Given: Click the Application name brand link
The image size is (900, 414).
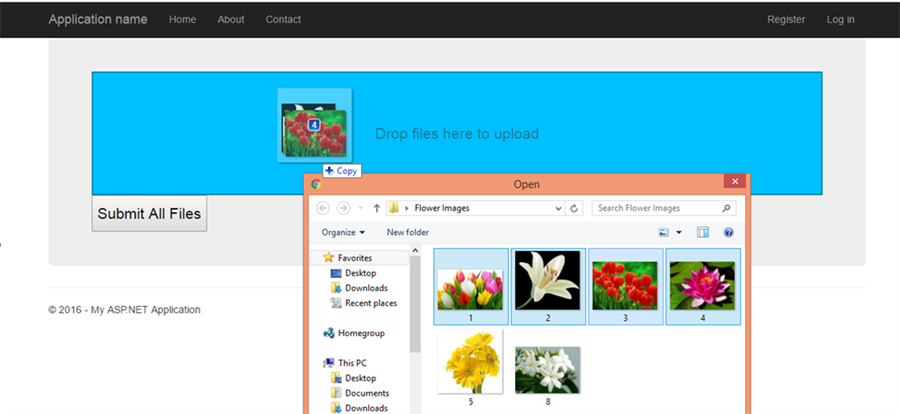Looking at the screenshot, I should tap(98, 20).
